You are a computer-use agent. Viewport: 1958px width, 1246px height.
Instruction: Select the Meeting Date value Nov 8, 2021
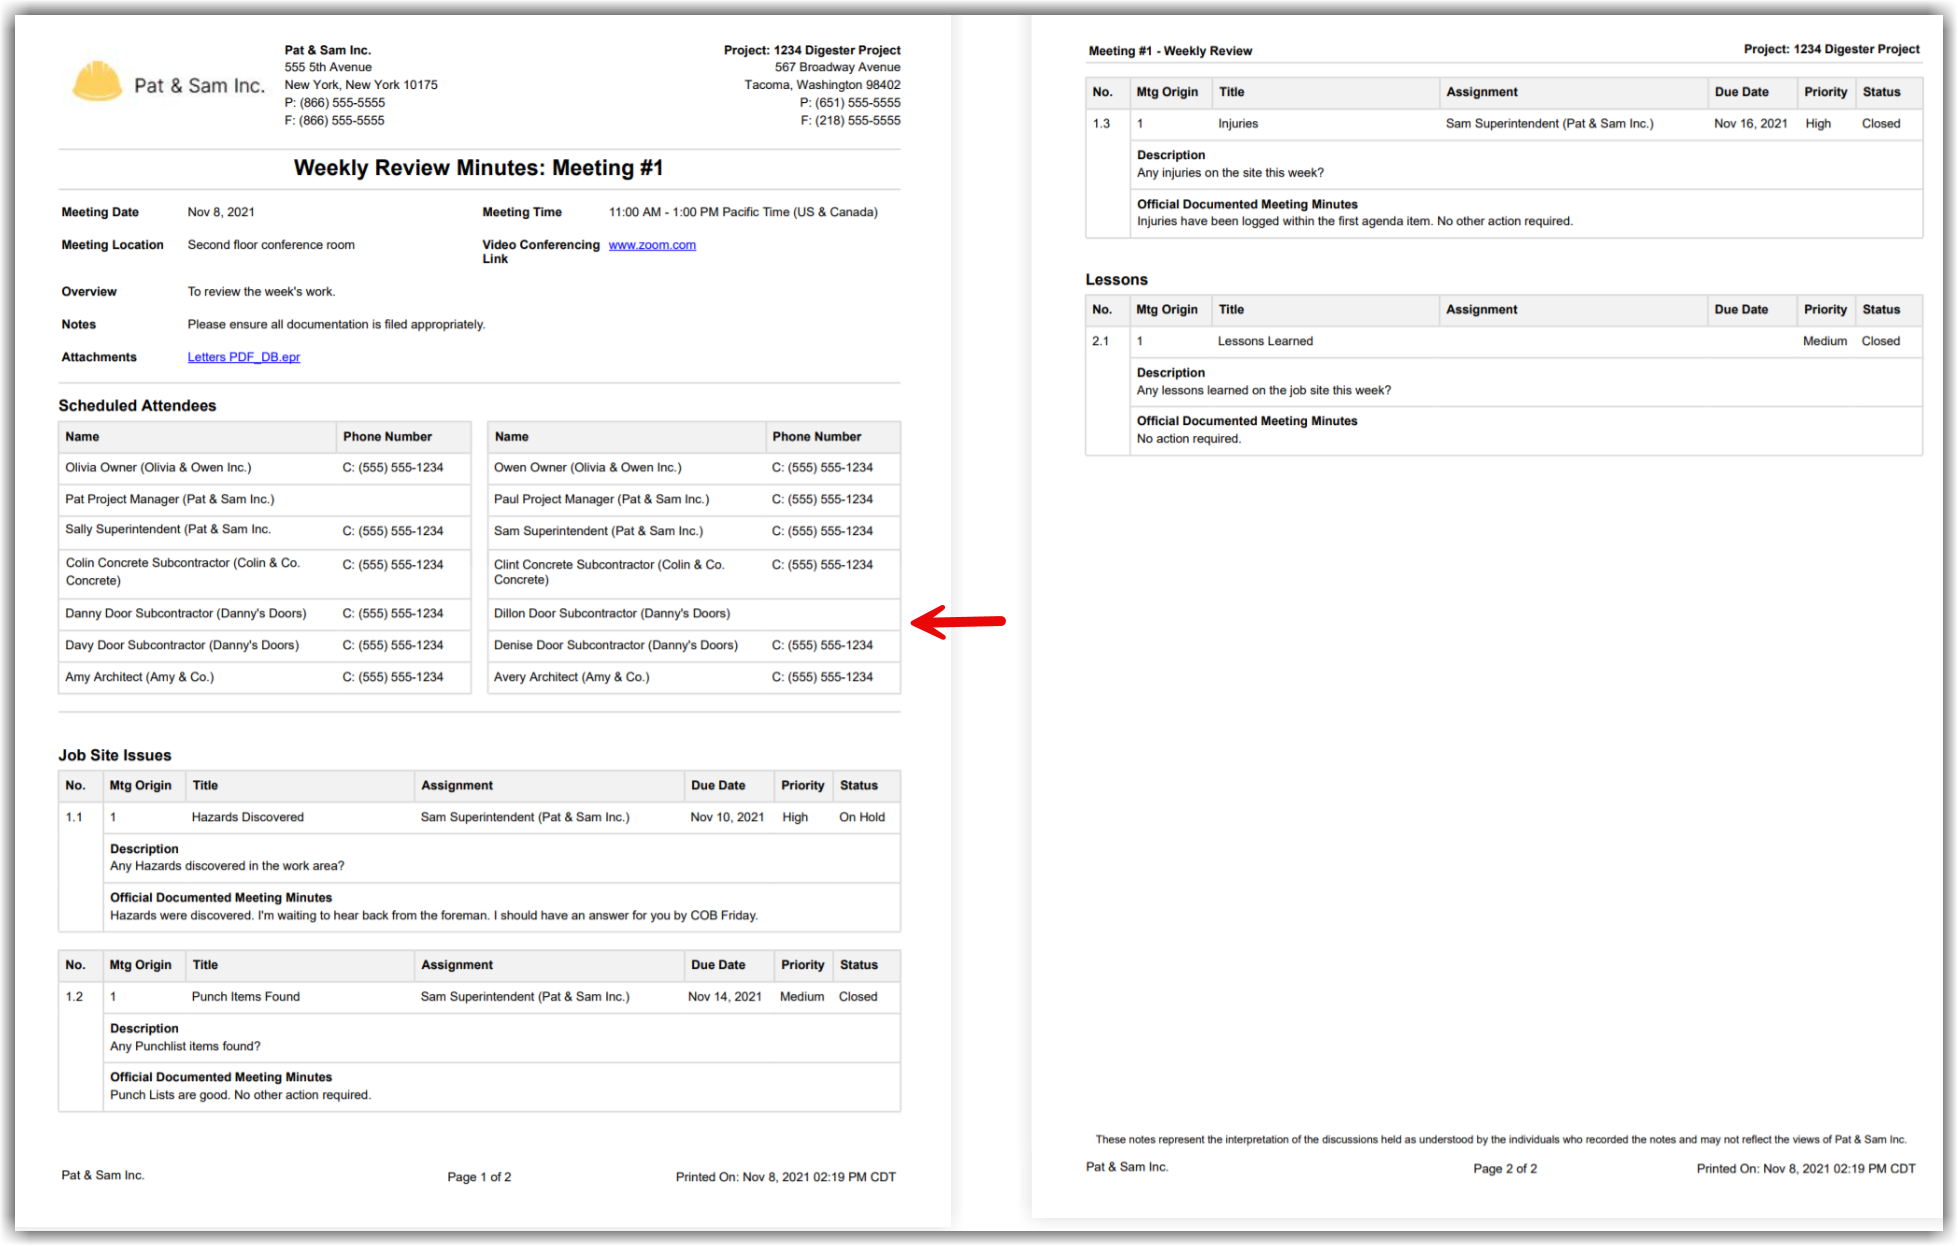[220, 211]
